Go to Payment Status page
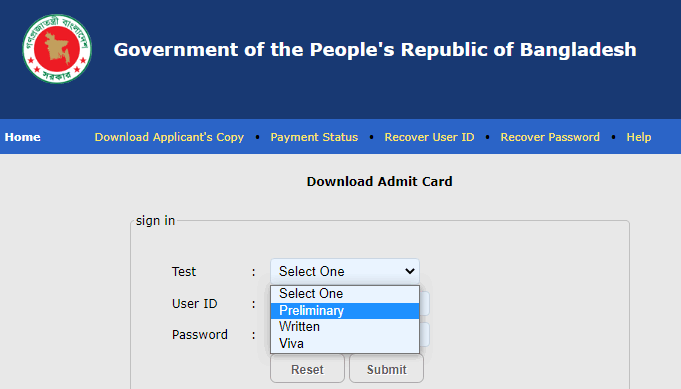The width and height of the screenshot is (681, 389). (x=314, y=137)
